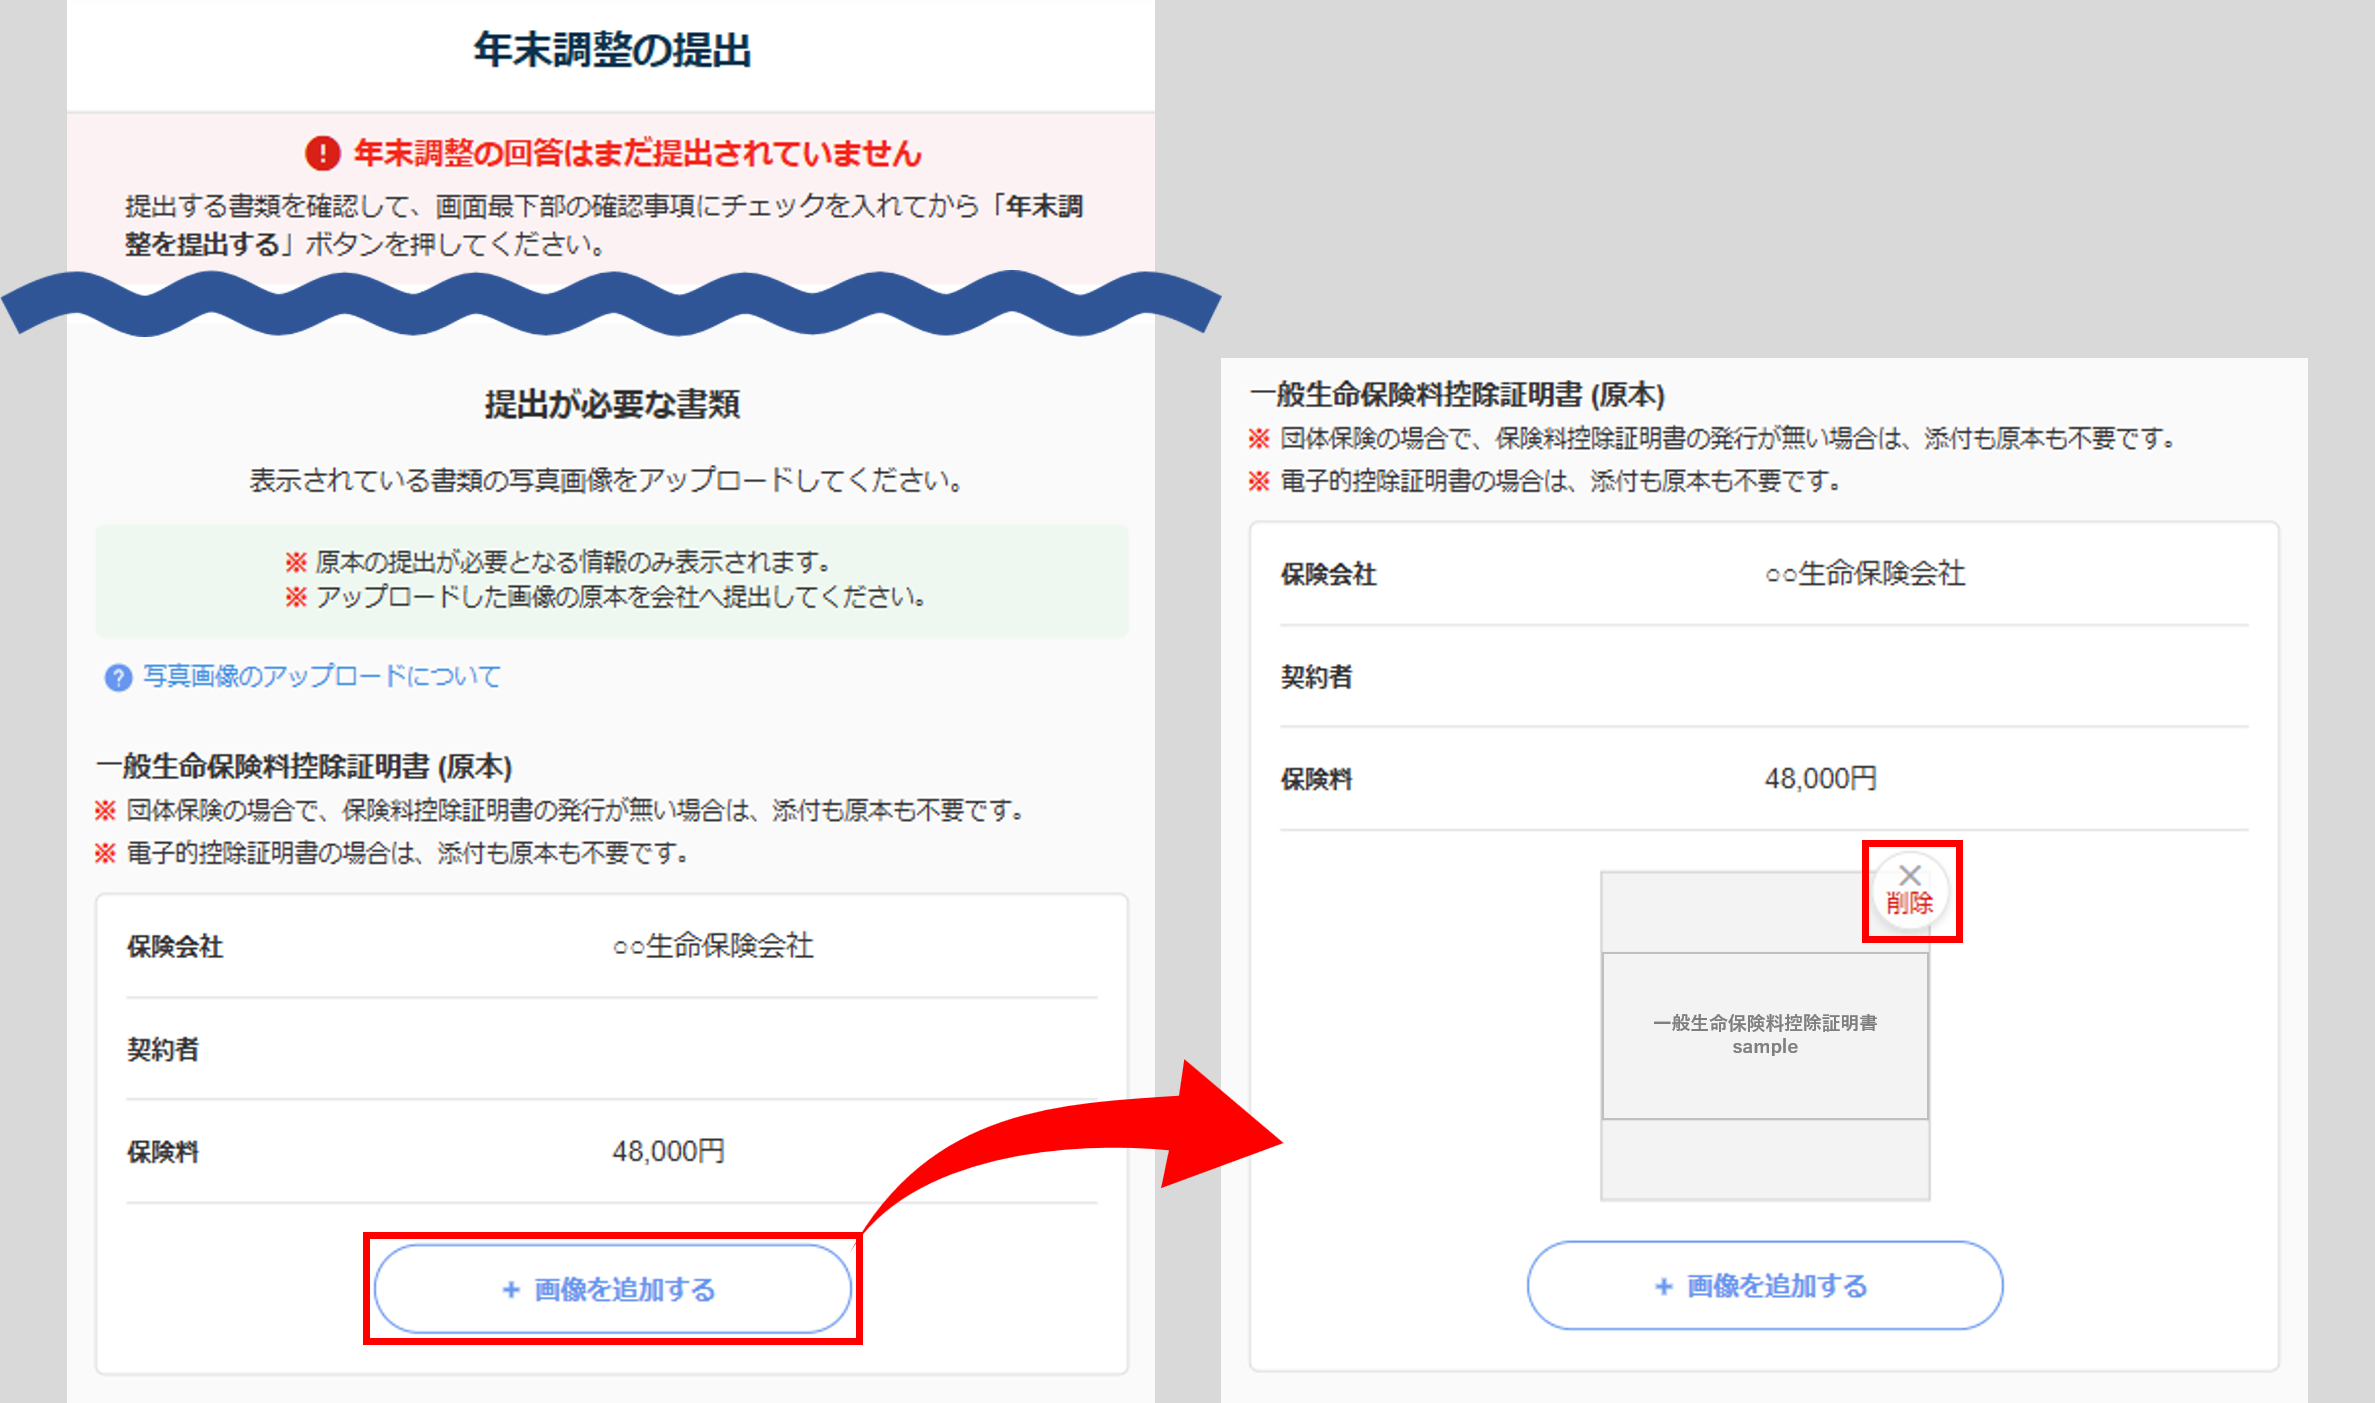Image resolution: width=2375 pixels, height=1403 pixels.
Task: Click left 保険会社 value ○○生命保険会社
Action: [x=713, y=946]
